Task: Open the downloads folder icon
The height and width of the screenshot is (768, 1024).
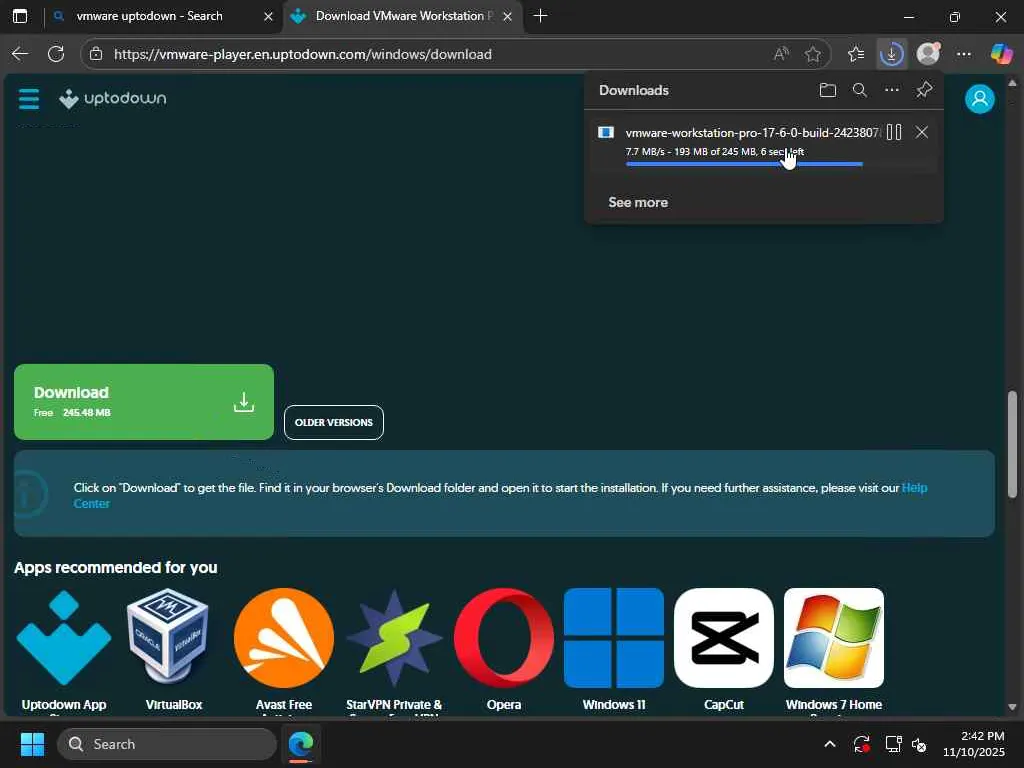Action: [x=827, y=90]
